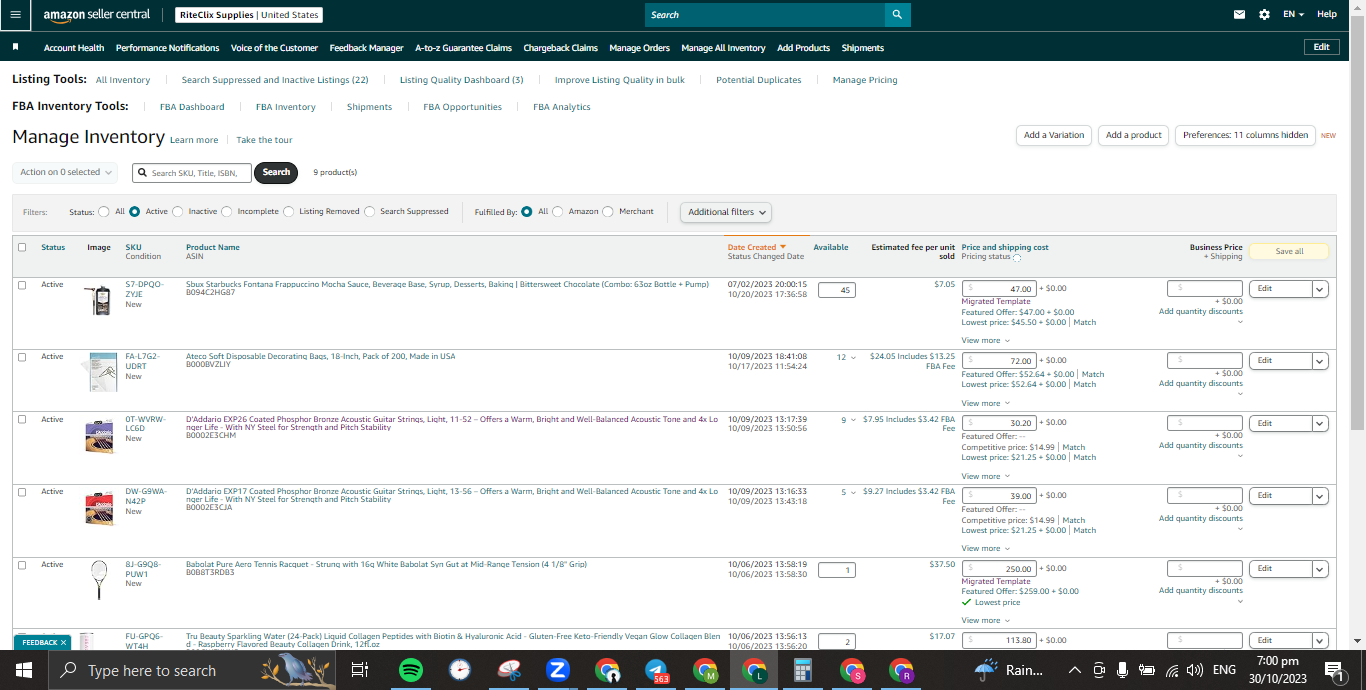Open the Calculator app from taskbar

tap(802, 670)
